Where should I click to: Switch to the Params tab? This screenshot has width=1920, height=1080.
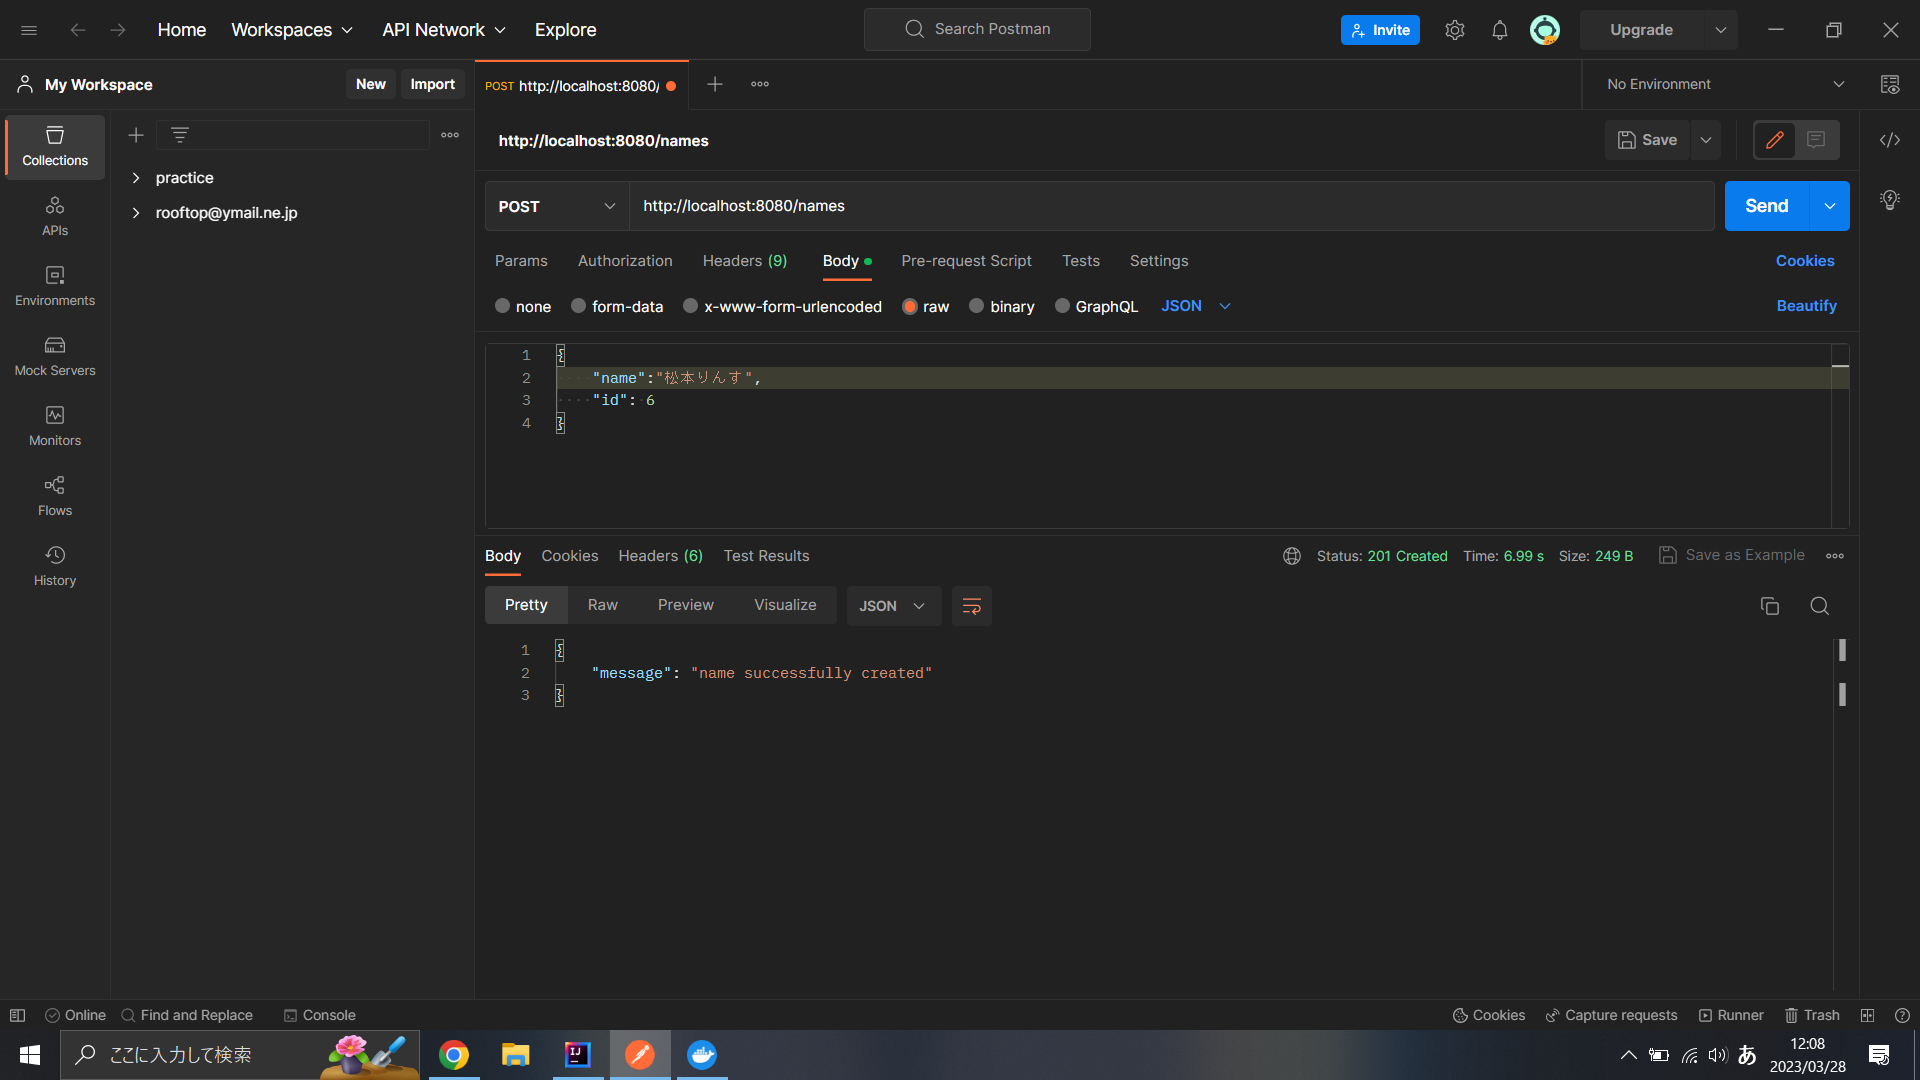[x=521, y=261]
